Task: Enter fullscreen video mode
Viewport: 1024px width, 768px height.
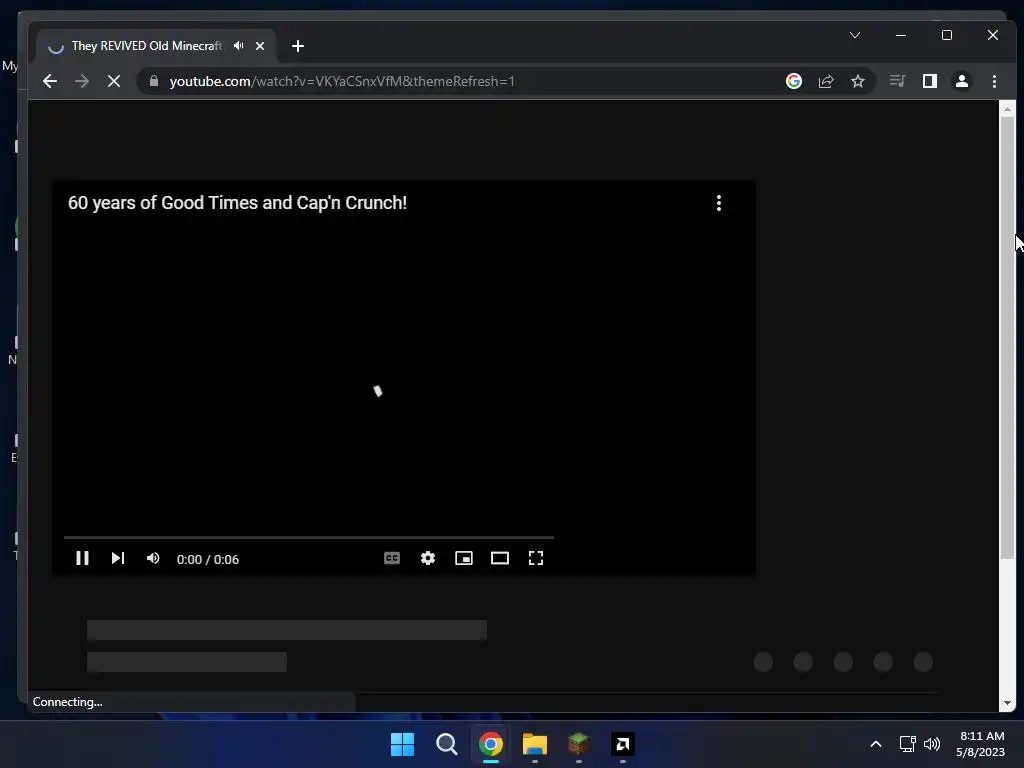Action: [x=536, y=558]
